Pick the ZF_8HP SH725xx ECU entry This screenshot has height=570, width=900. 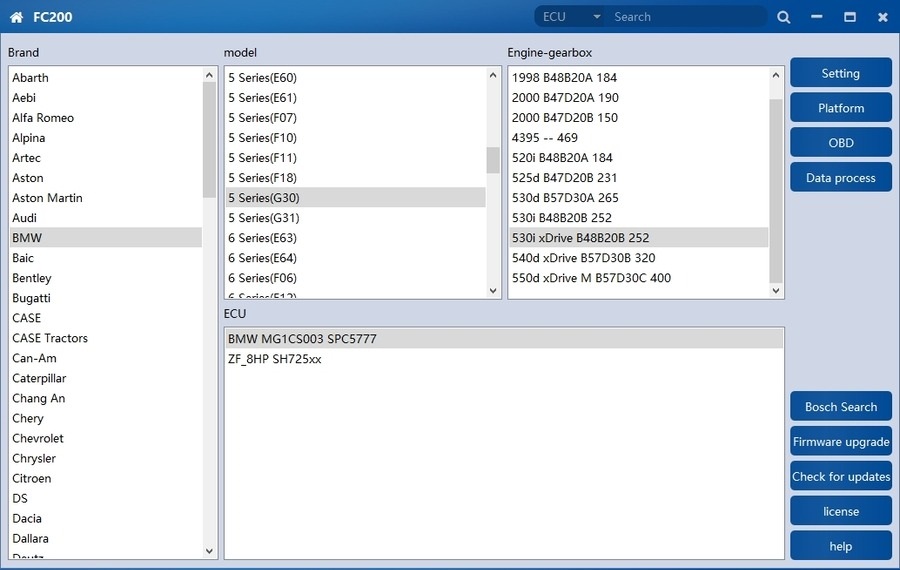[275, 359]
